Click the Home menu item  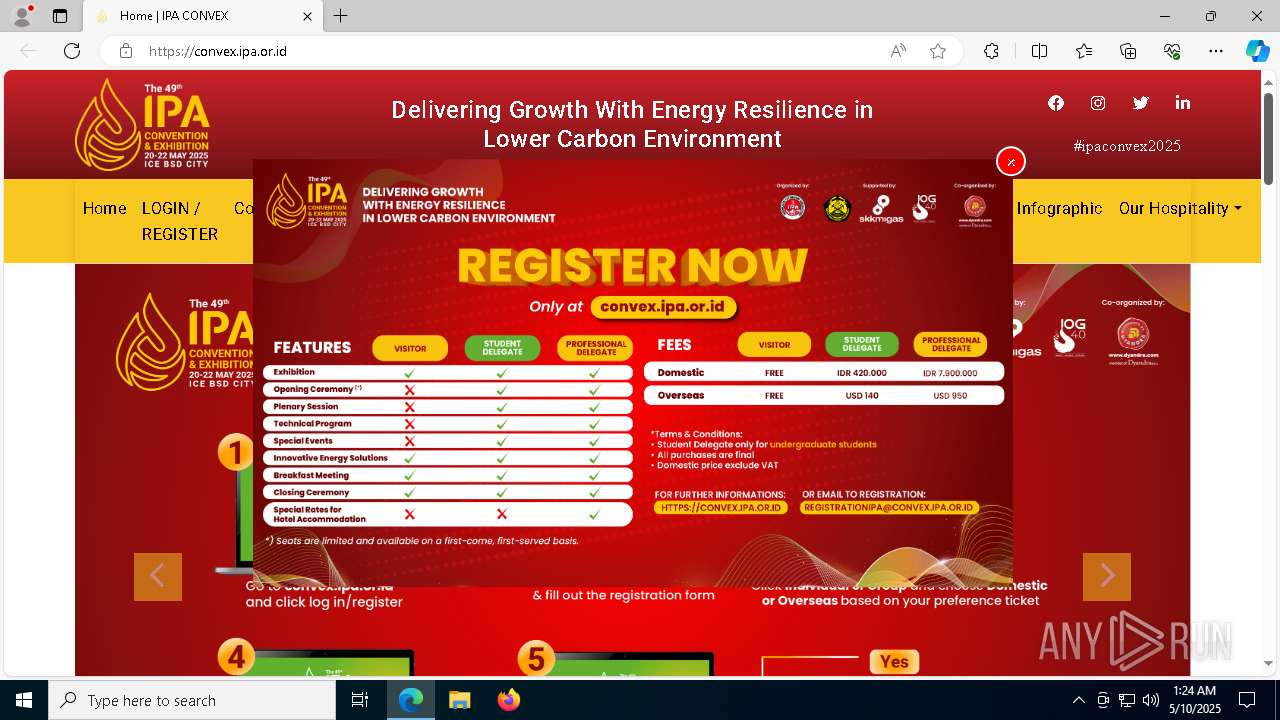pos(105,208)
